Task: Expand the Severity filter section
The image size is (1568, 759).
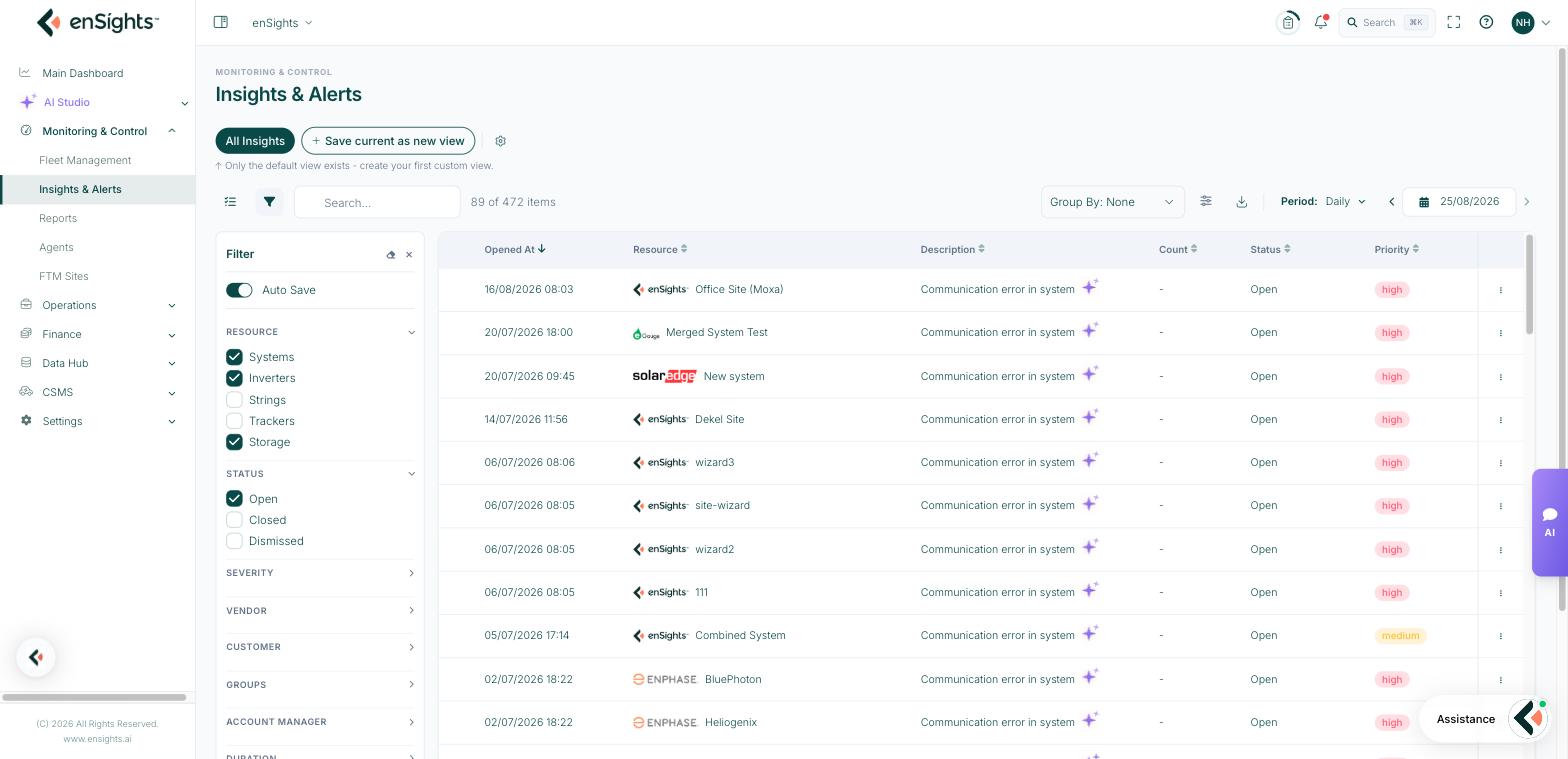Action: point(320,573)
